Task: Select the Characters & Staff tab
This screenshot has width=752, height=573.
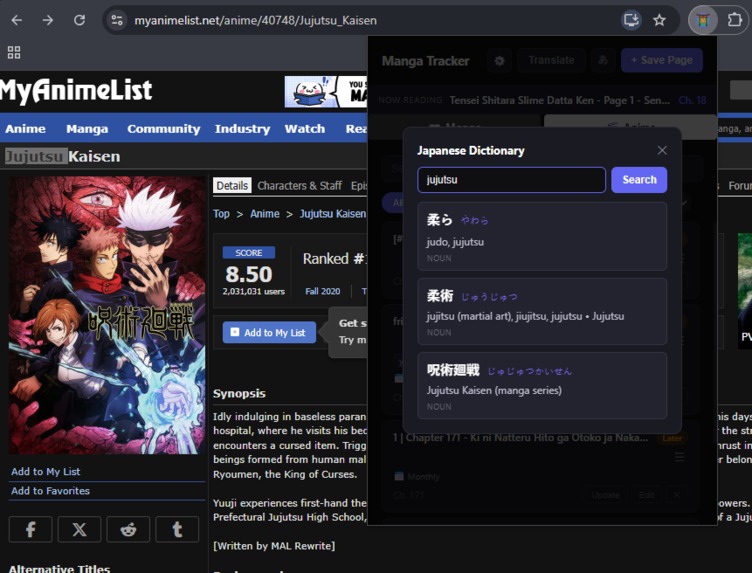Action: coord(300,186)
